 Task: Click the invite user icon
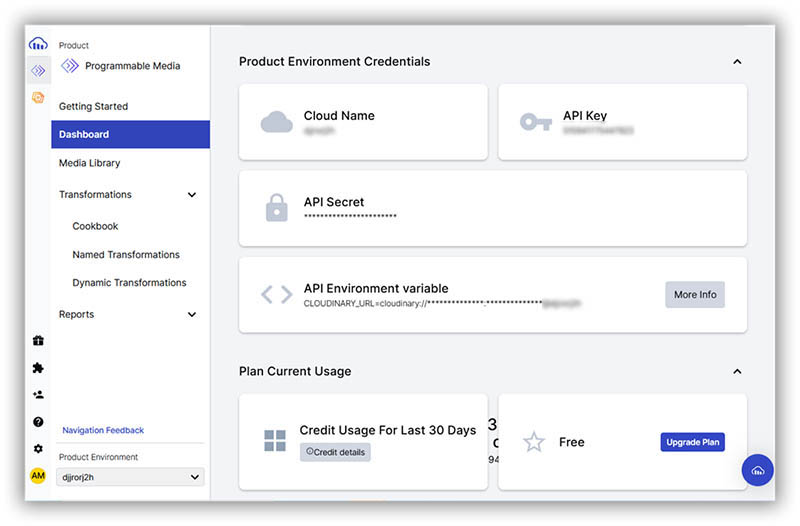[38, 394]
